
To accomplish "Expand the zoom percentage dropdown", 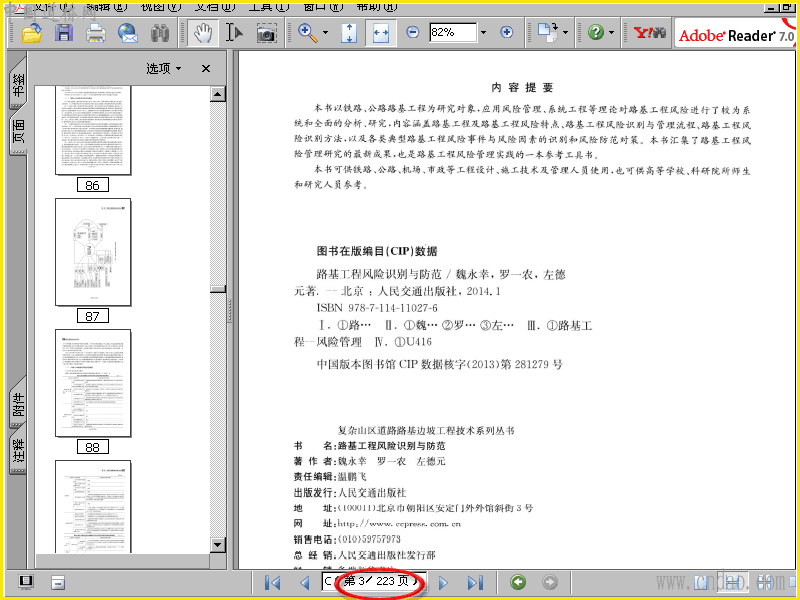I will tap(484, 33).
